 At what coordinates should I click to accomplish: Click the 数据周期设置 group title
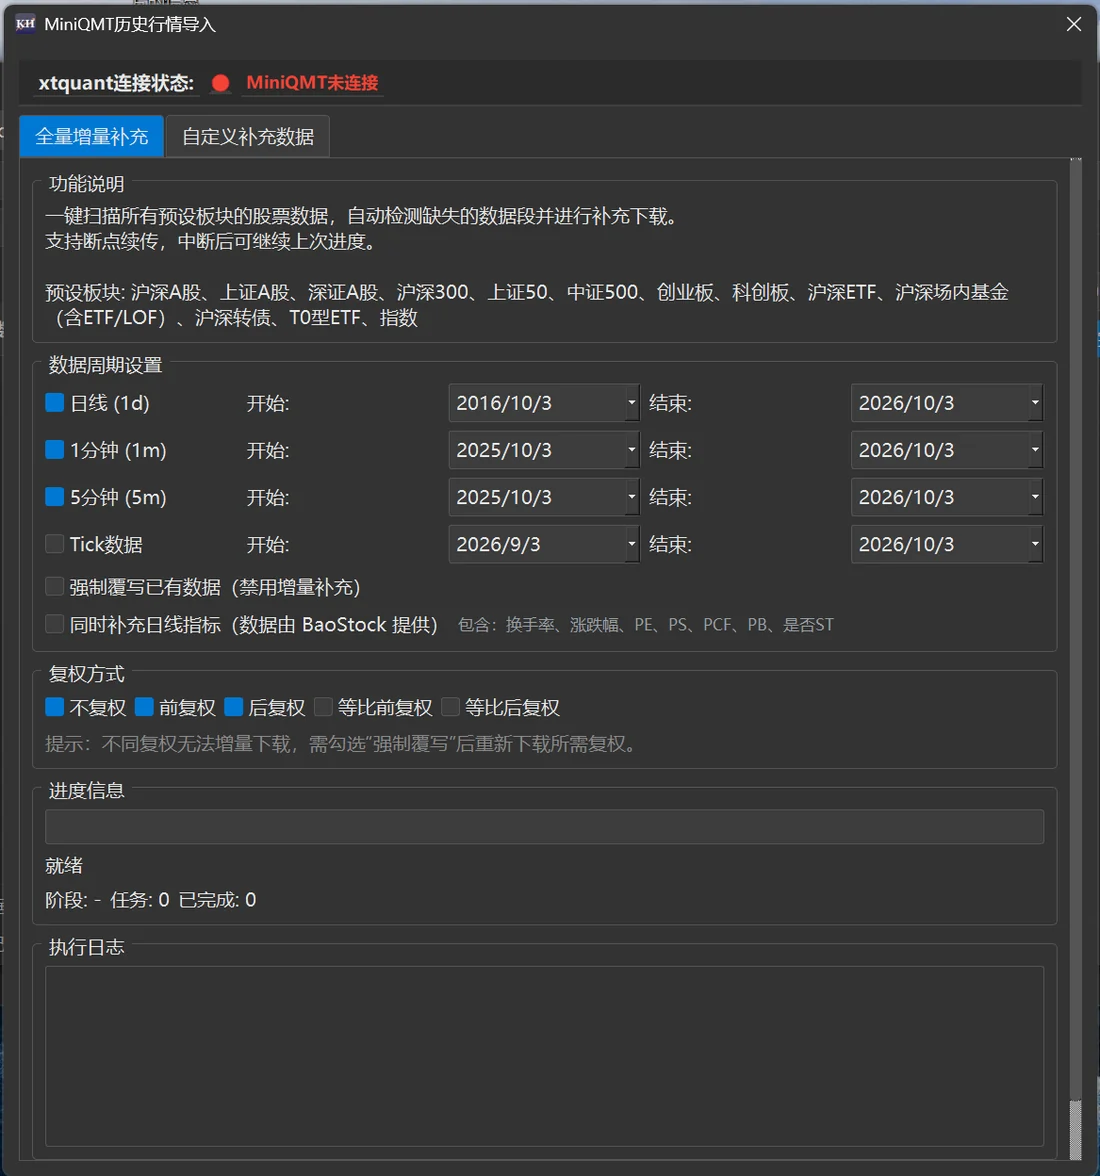pos(106,365)
